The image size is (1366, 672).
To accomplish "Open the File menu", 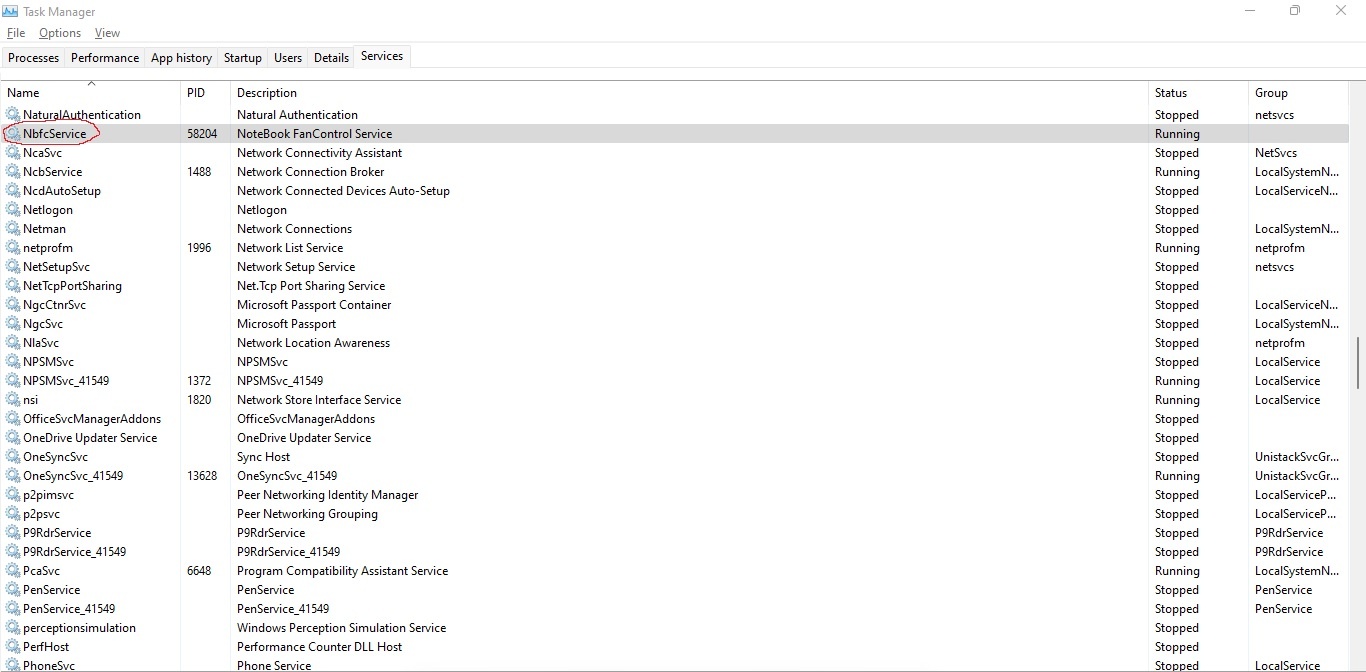I will [16, 33].
